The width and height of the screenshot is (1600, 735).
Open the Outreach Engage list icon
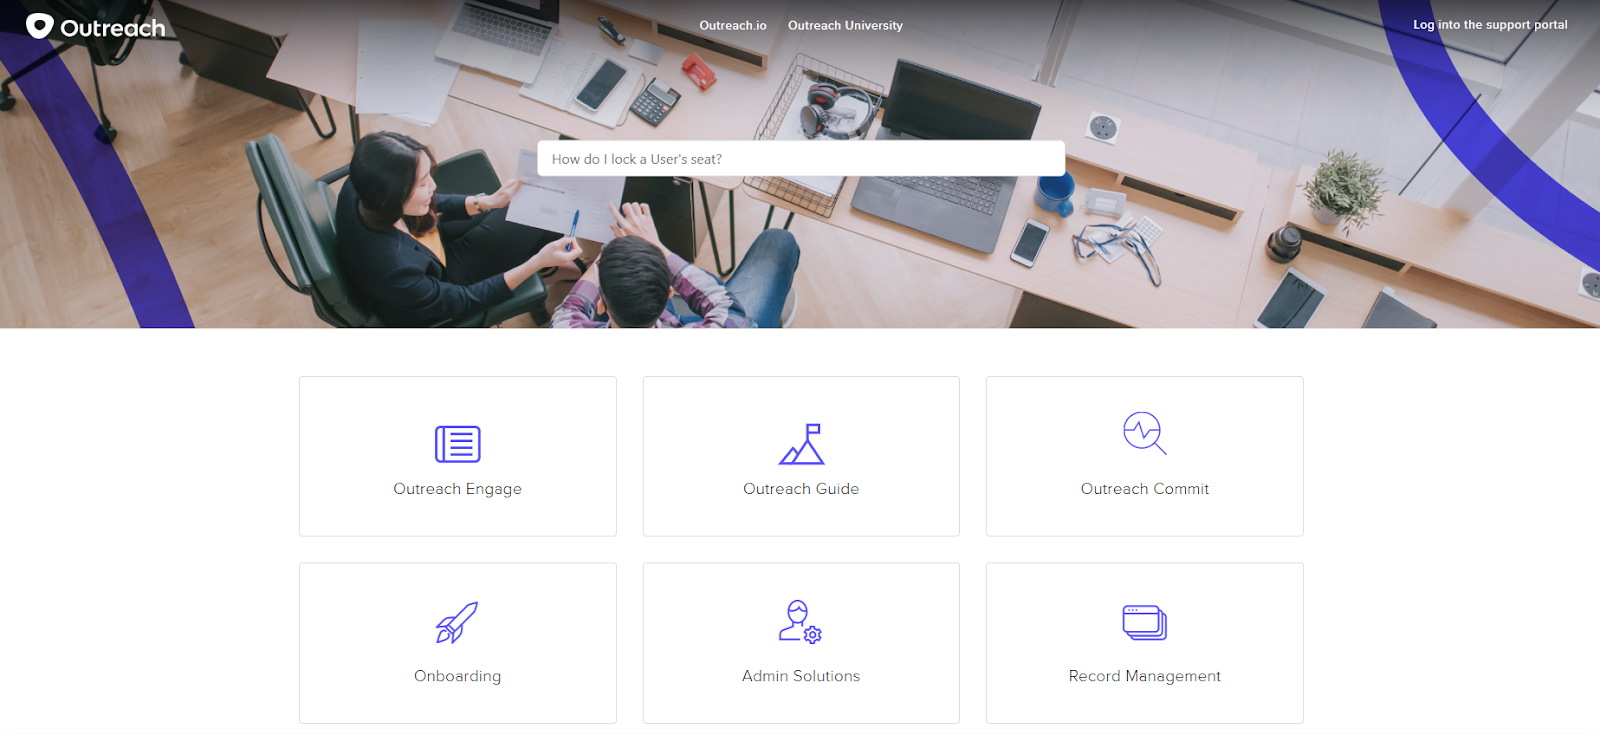458,444
